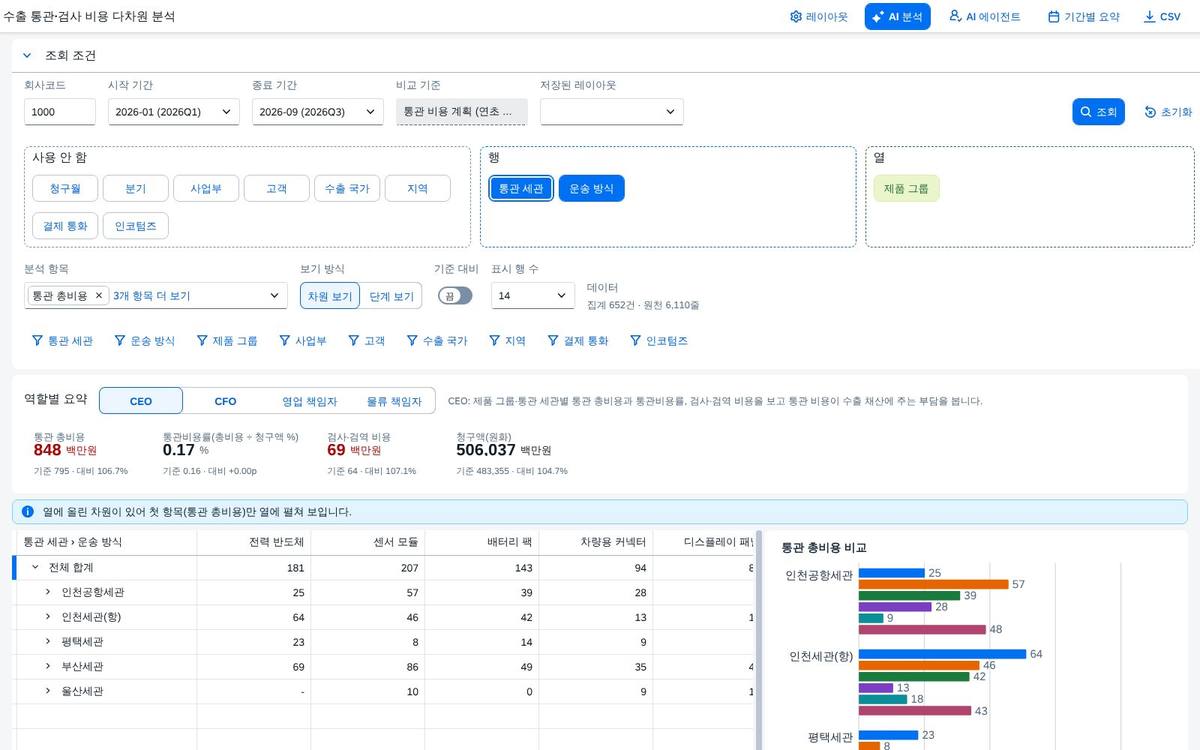Image resolution: width=1200 pixels, height=750 pixels.
Task: Click the 배터리 팩 column header
Action: point(483,542)
